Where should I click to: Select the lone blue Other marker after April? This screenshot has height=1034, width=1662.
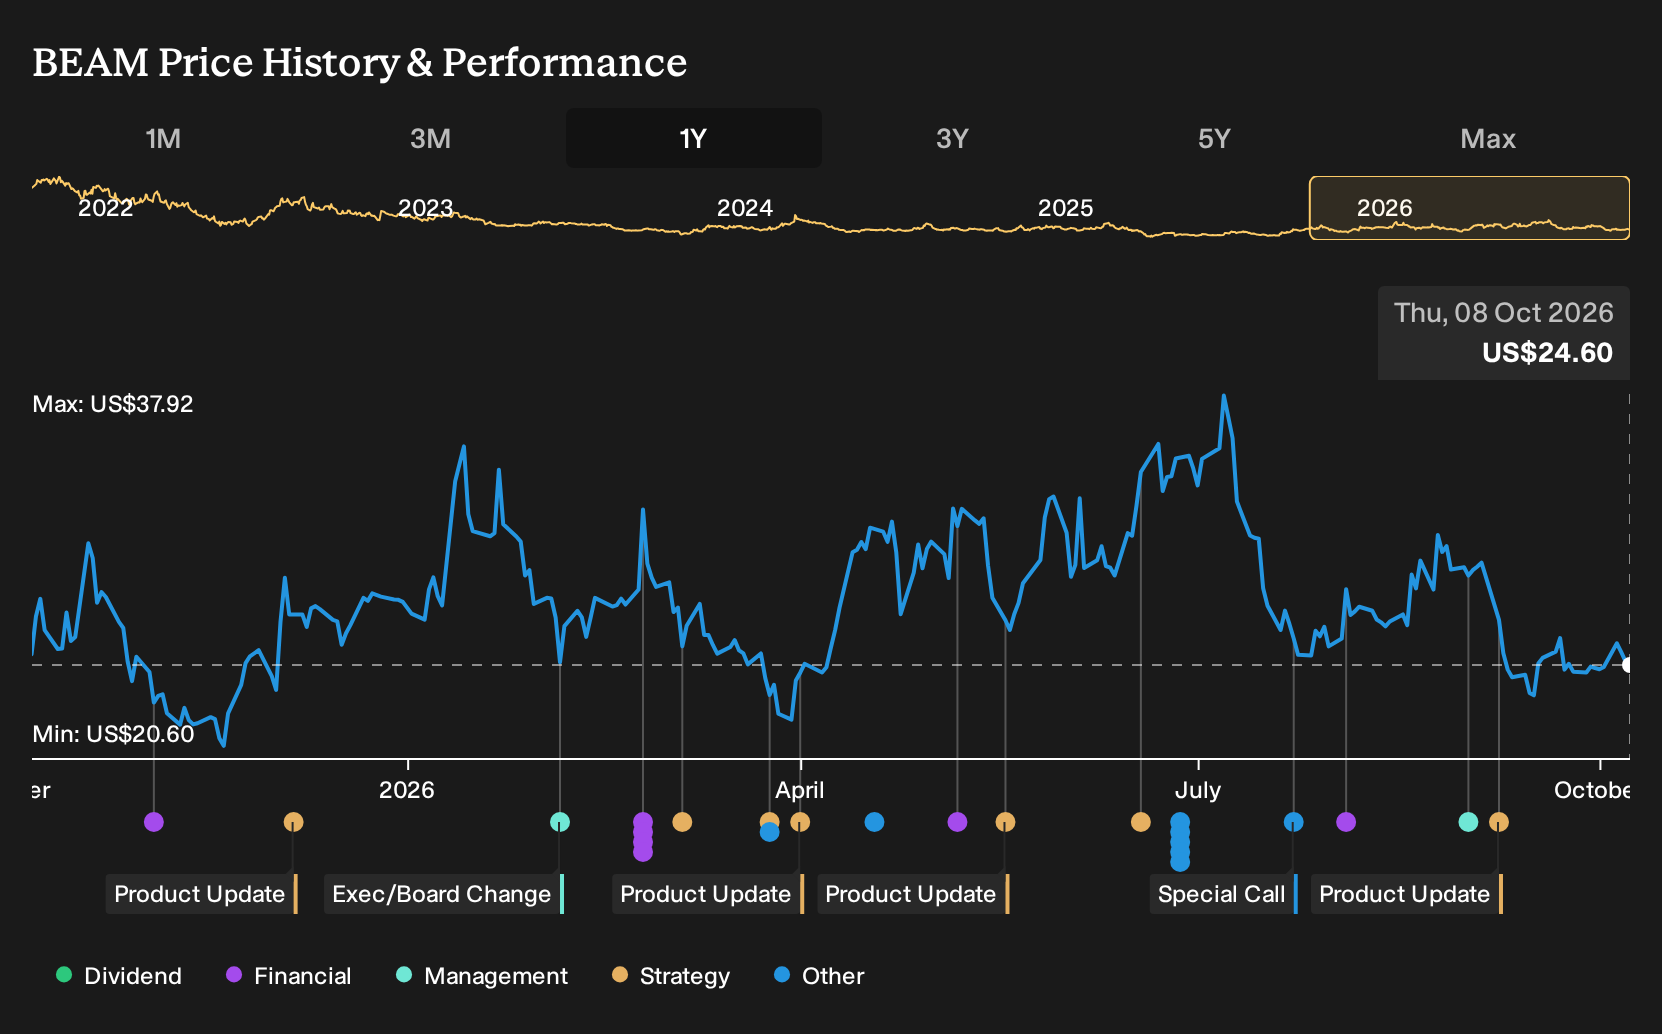[x=874, y=822]
